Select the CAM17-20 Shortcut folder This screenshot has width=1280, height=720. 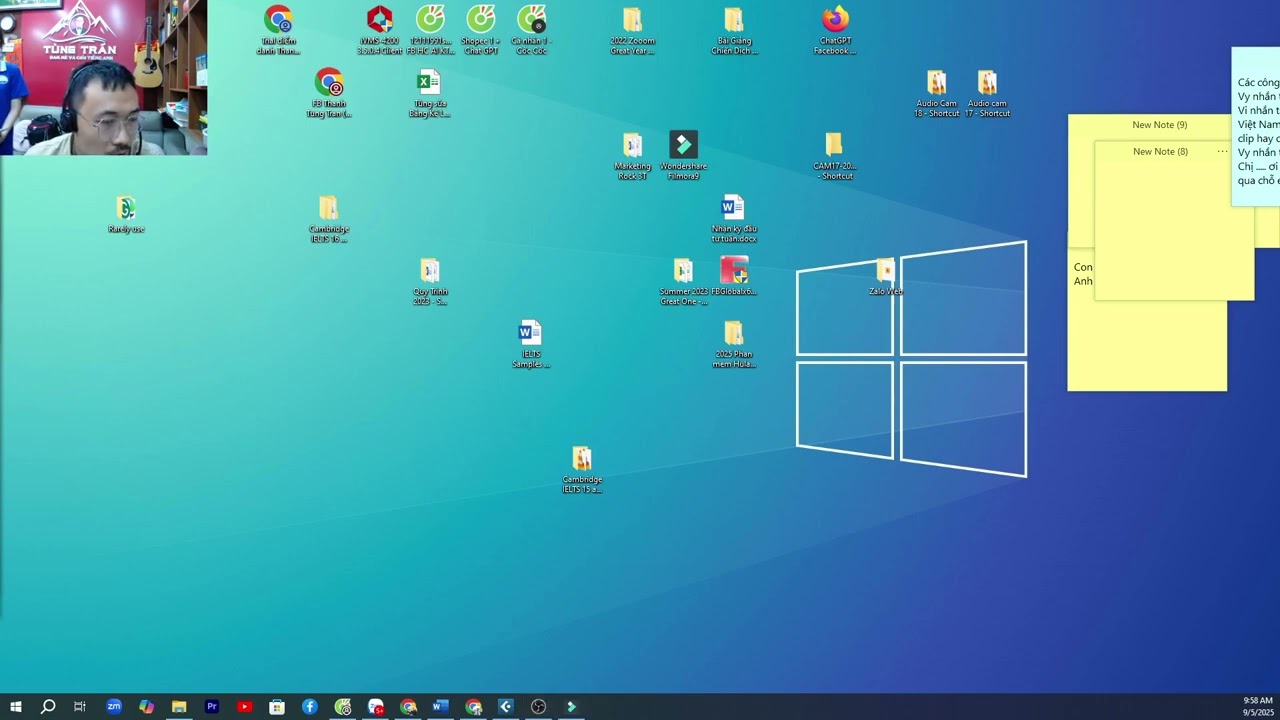pyautogui.click(x=834, y=156)
